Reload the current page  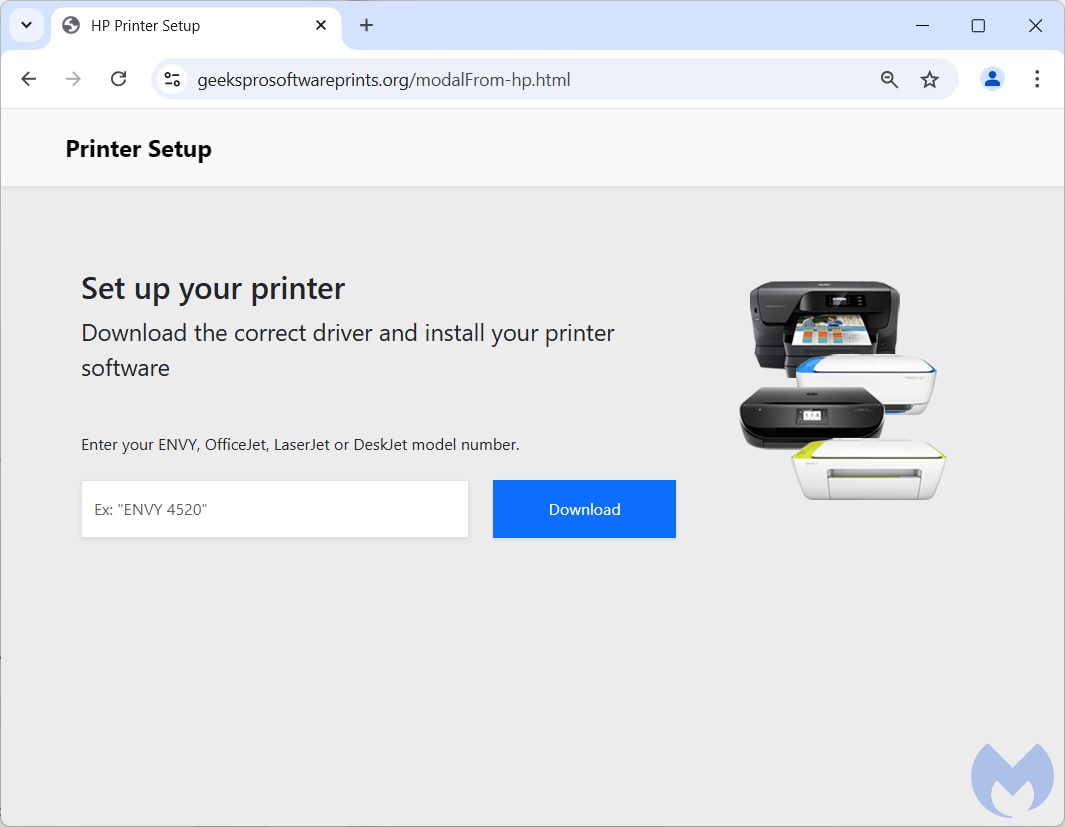(x=119, y=79)
